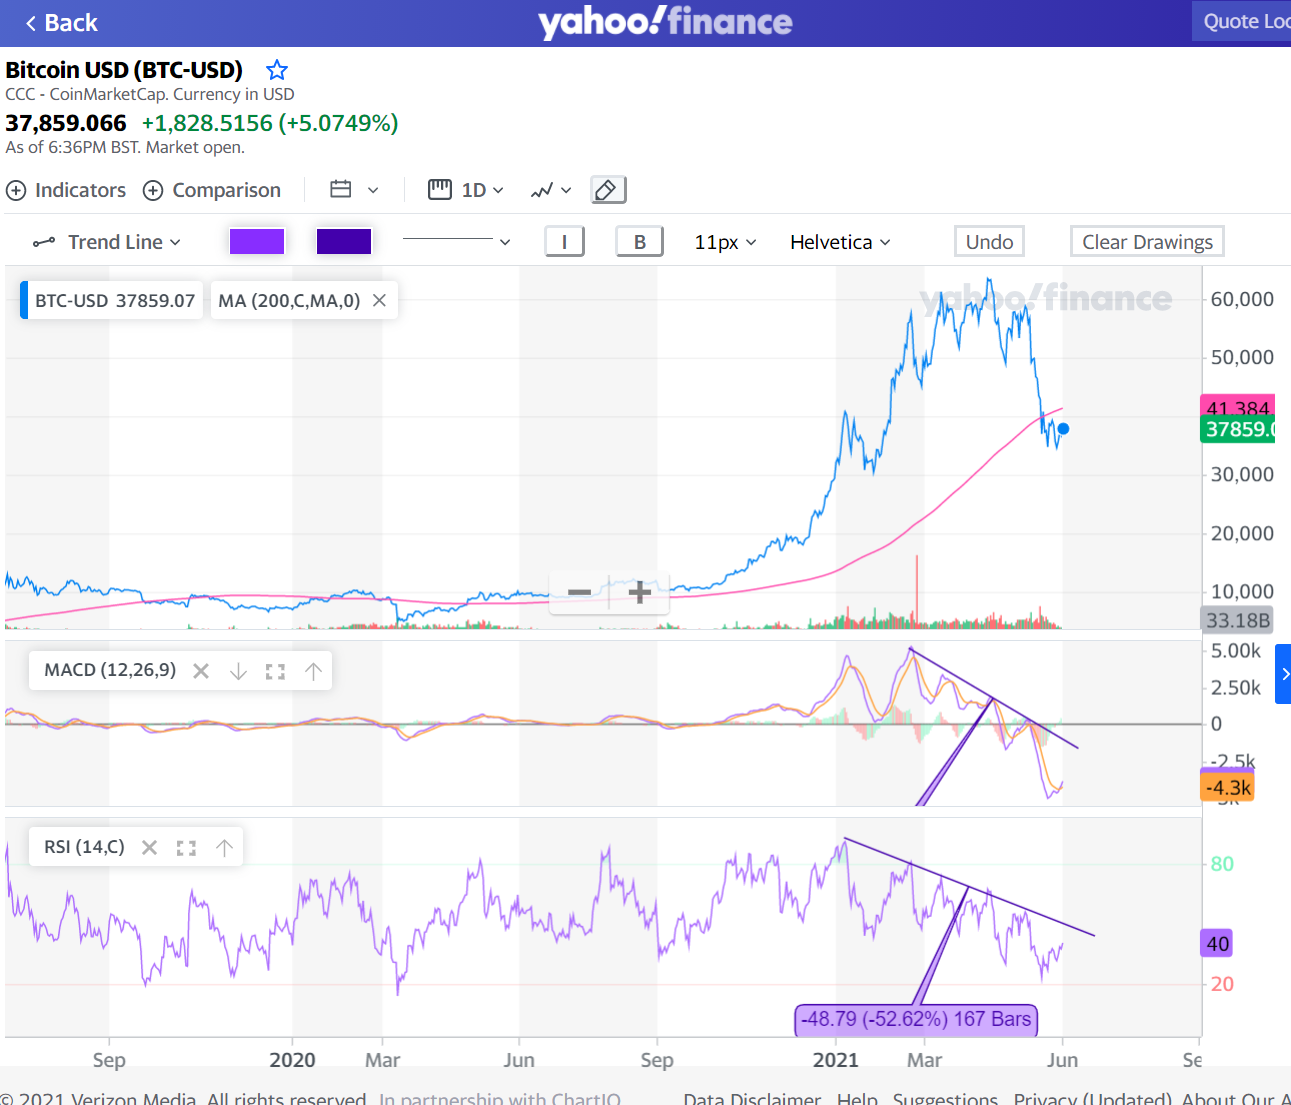Zoom out the chart with minus button
The width and height of the screenshot is (1291, 1105).
579,593
